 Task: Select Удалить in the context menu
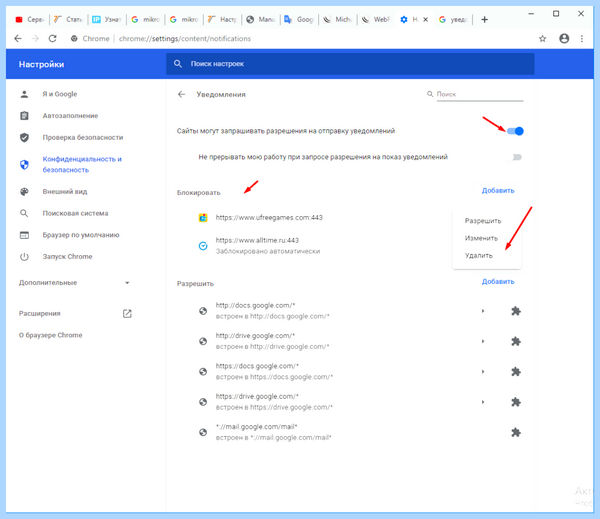point(478,255)
